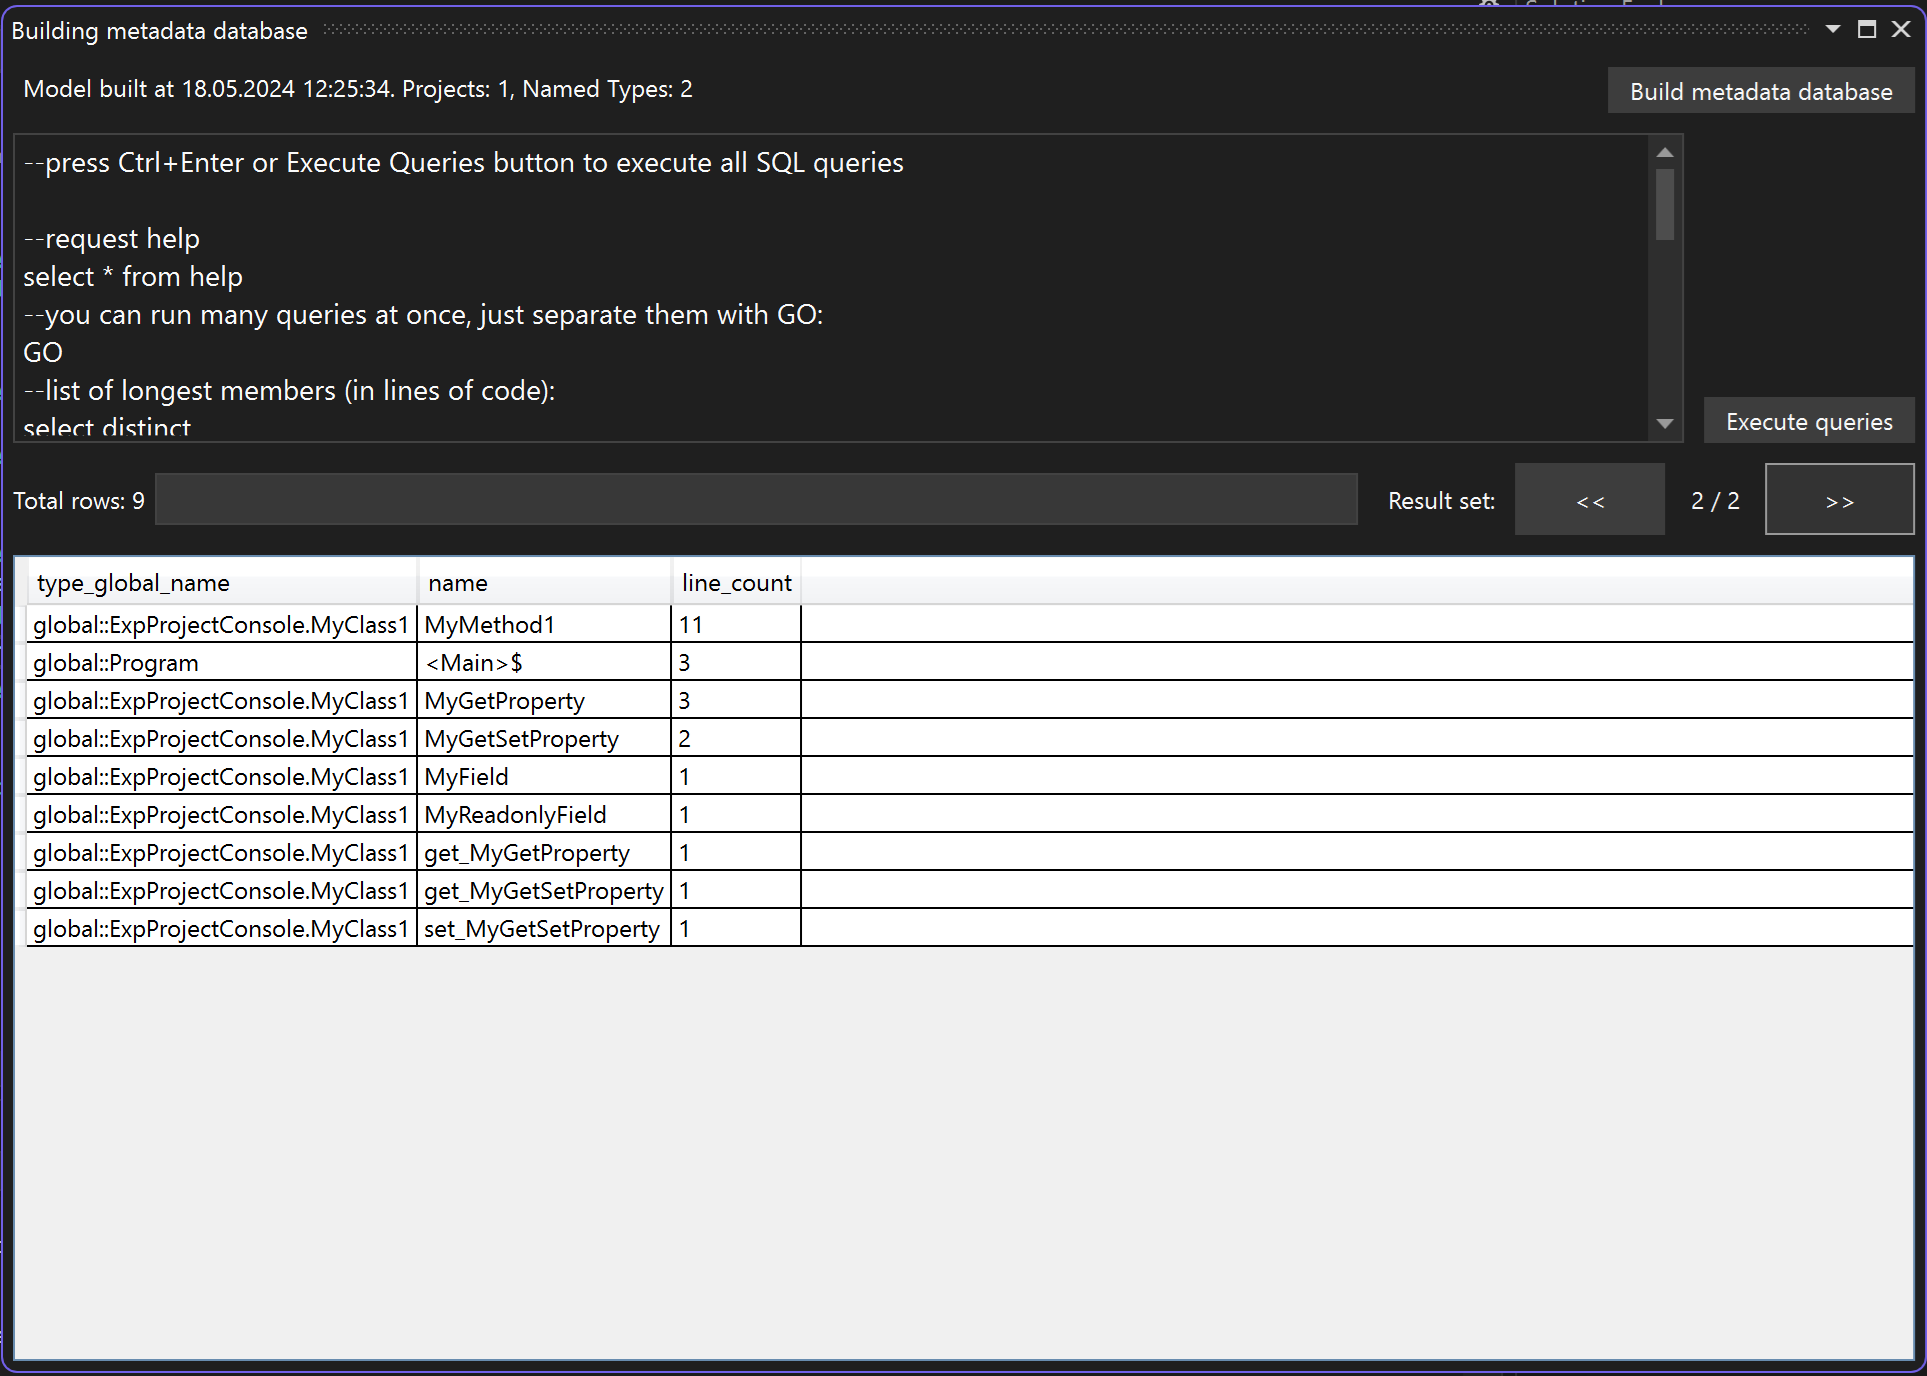Maximize the Building metadata database window
Viewport: 1927px width, 1376px height.
1867,30
